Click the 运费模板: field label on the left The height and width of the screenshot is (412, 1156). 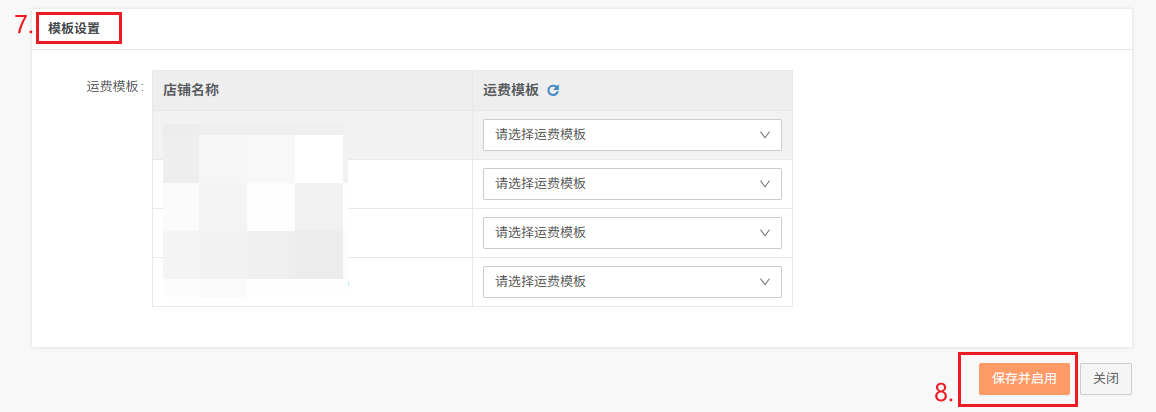click(x=115, y=86)
